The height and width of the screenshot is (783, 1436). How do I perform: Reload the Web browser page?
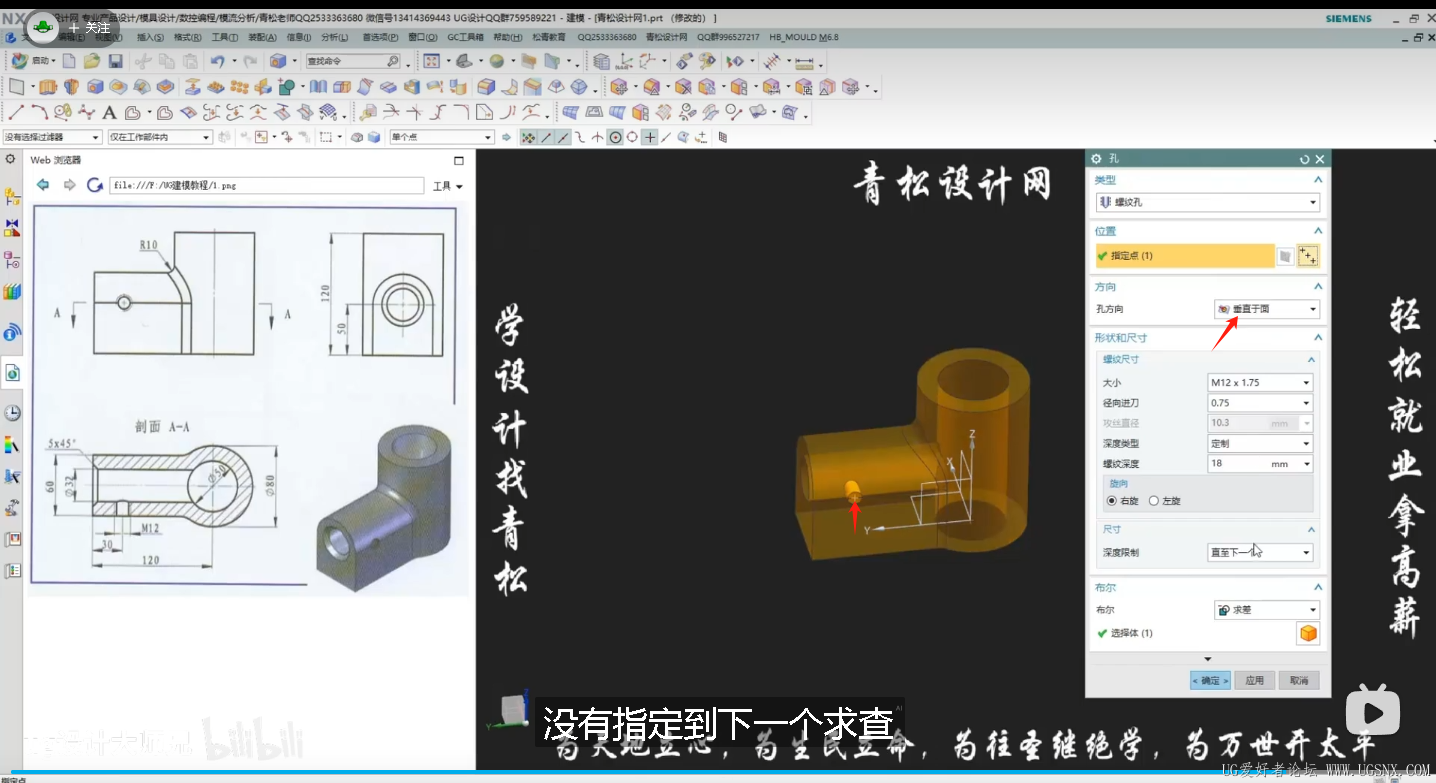pyautogui.click(x=95, y=185)
